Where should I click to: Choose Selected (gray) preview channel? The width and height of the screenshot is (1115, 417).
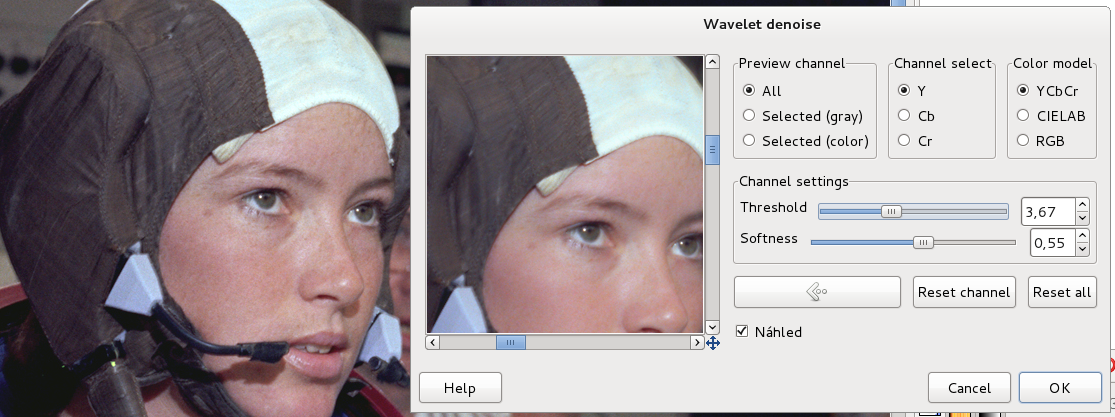[748, 115]
